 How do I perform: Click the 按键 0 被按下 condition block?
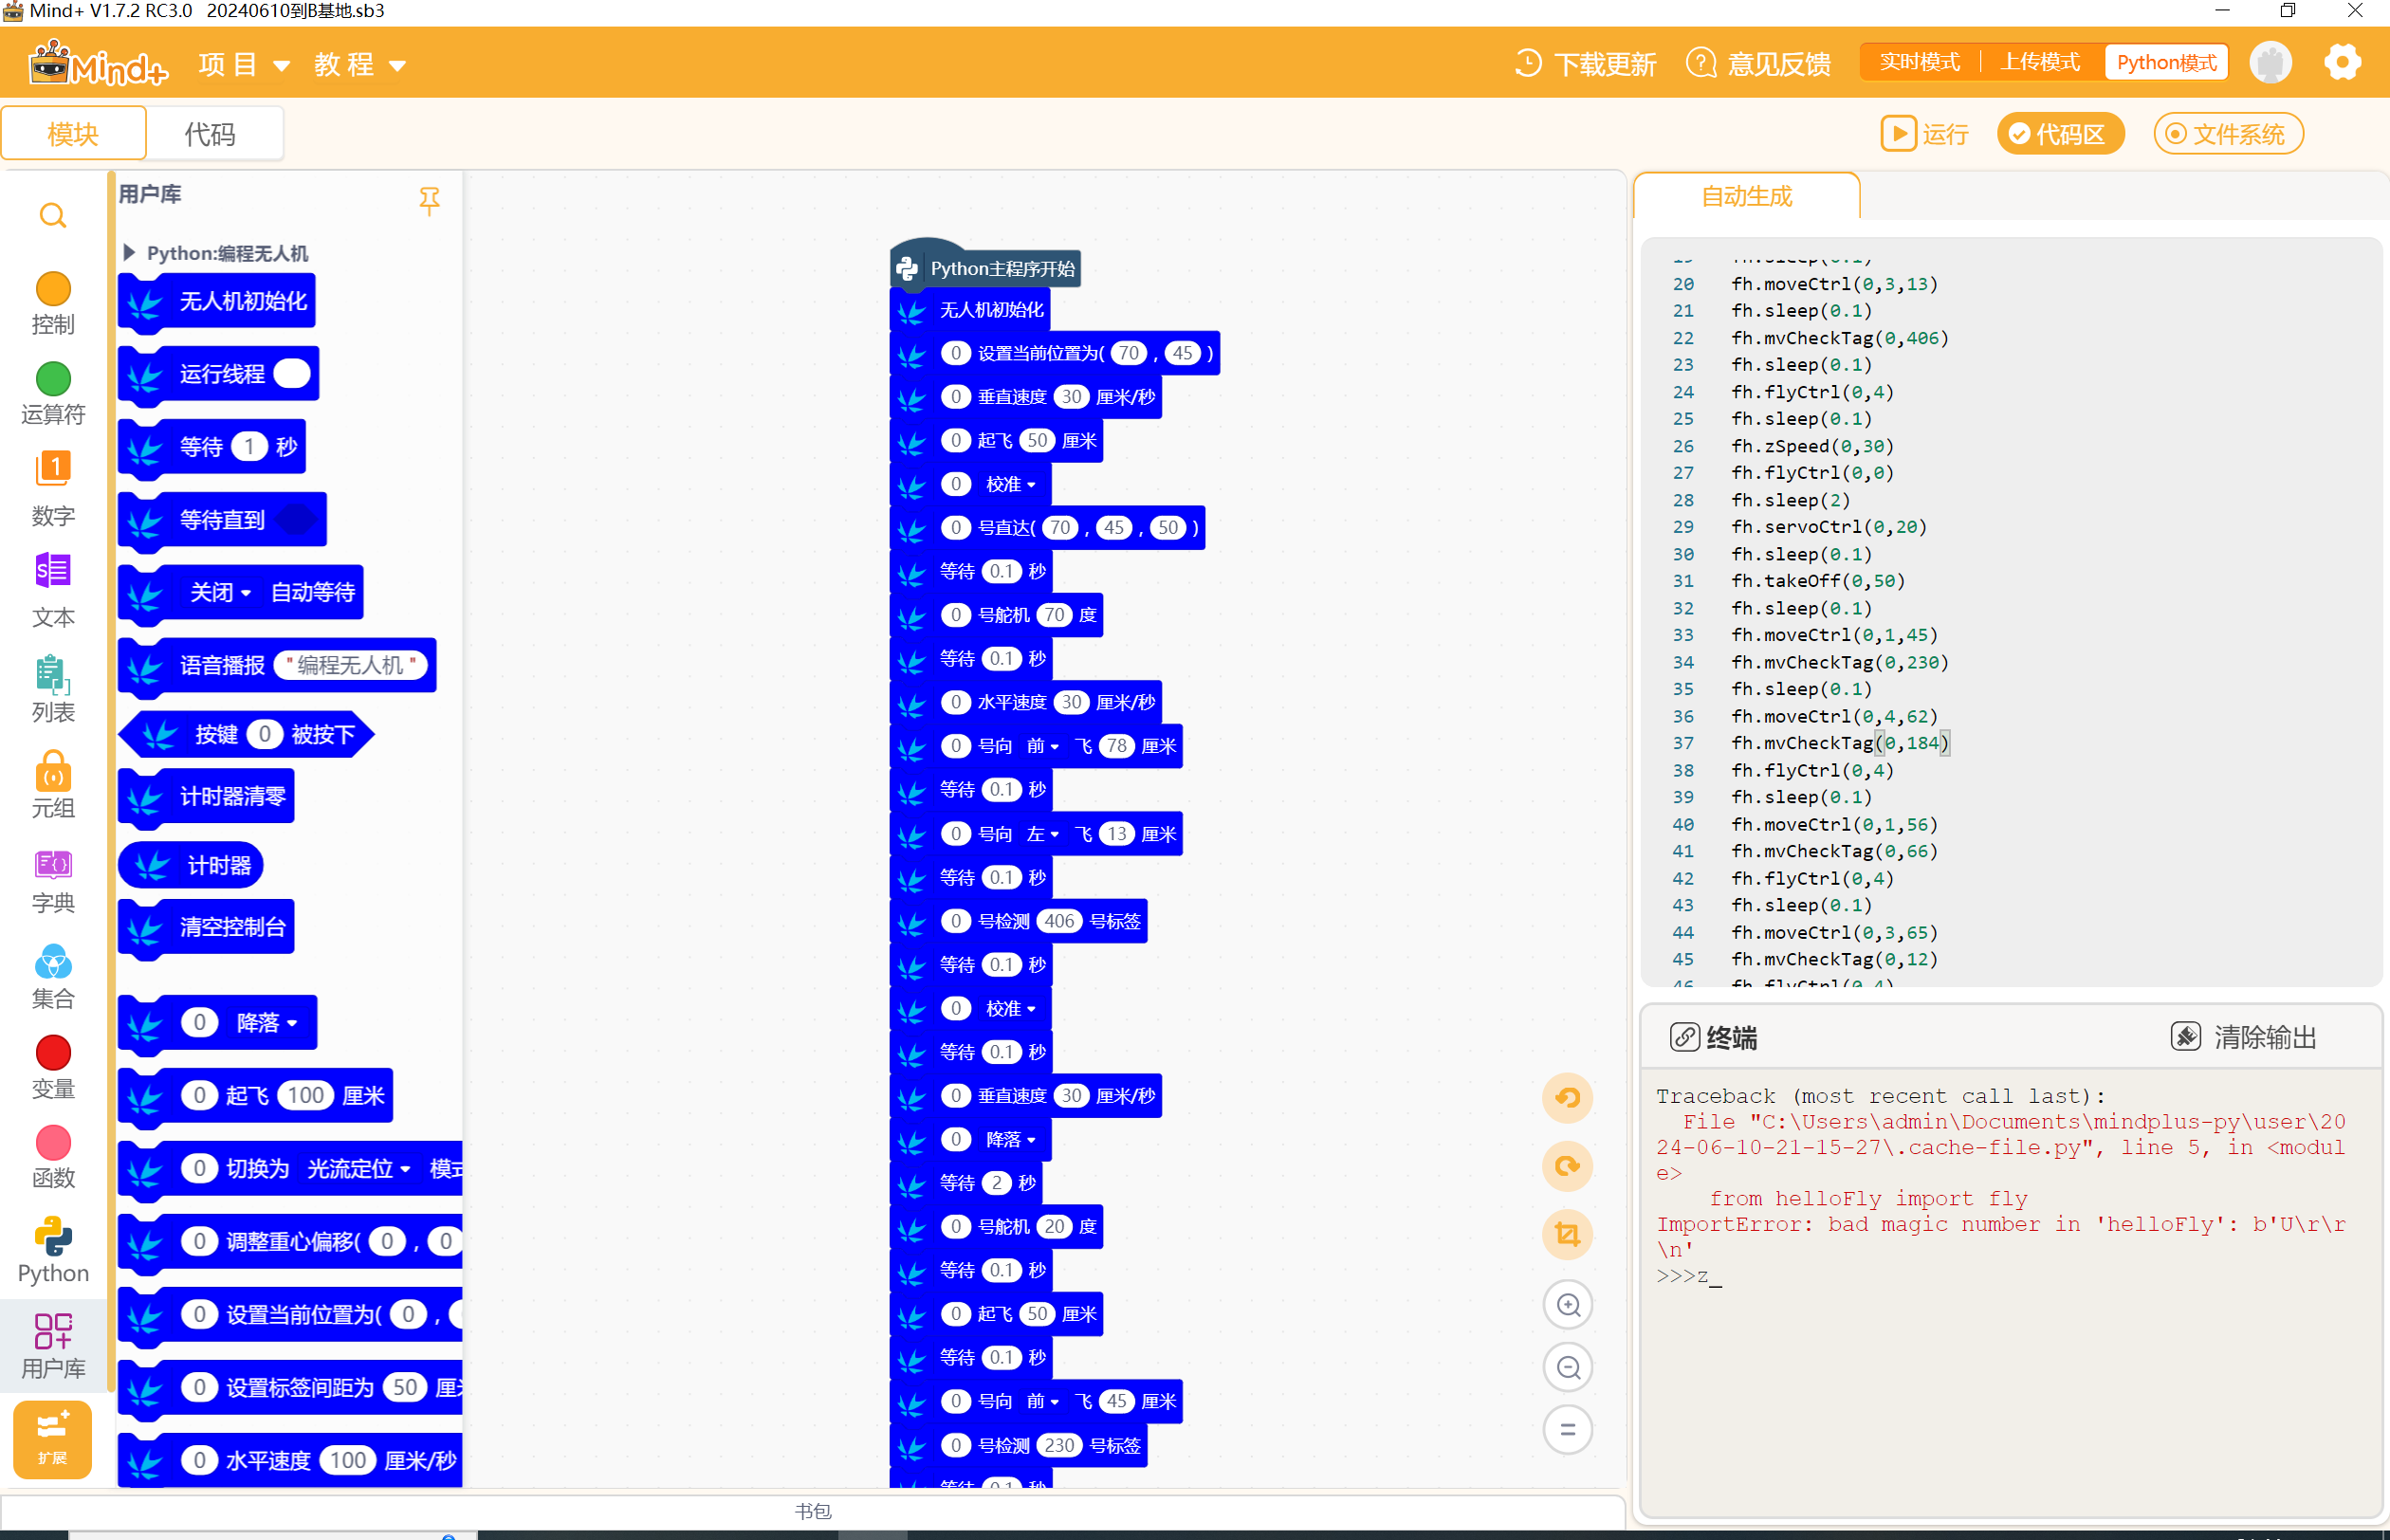[246, 735]
